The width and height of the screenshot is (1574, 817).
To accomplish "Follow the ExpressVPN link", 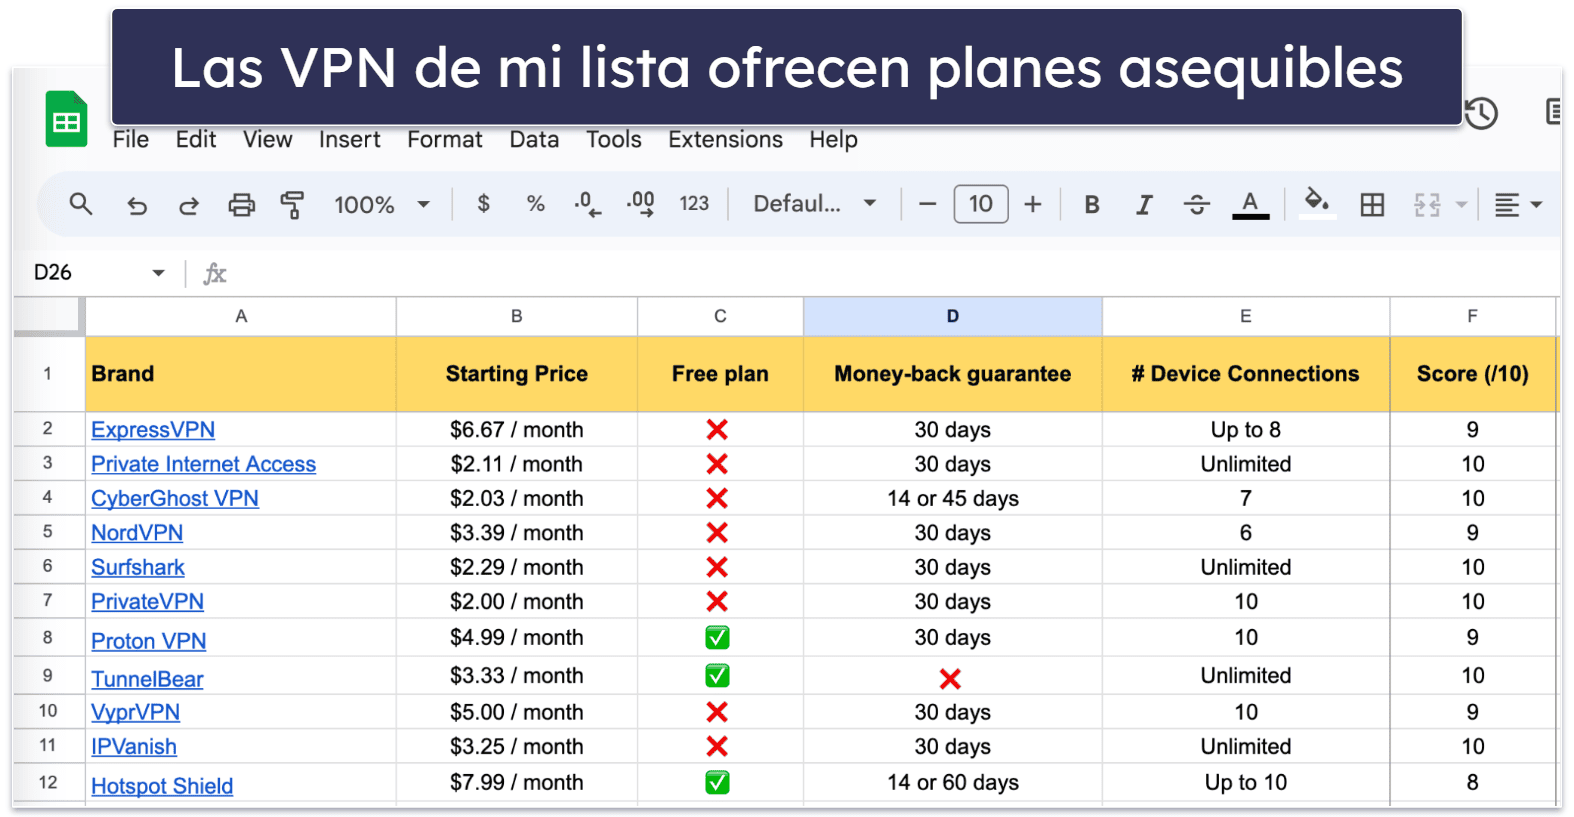I will tap(153, 430).
